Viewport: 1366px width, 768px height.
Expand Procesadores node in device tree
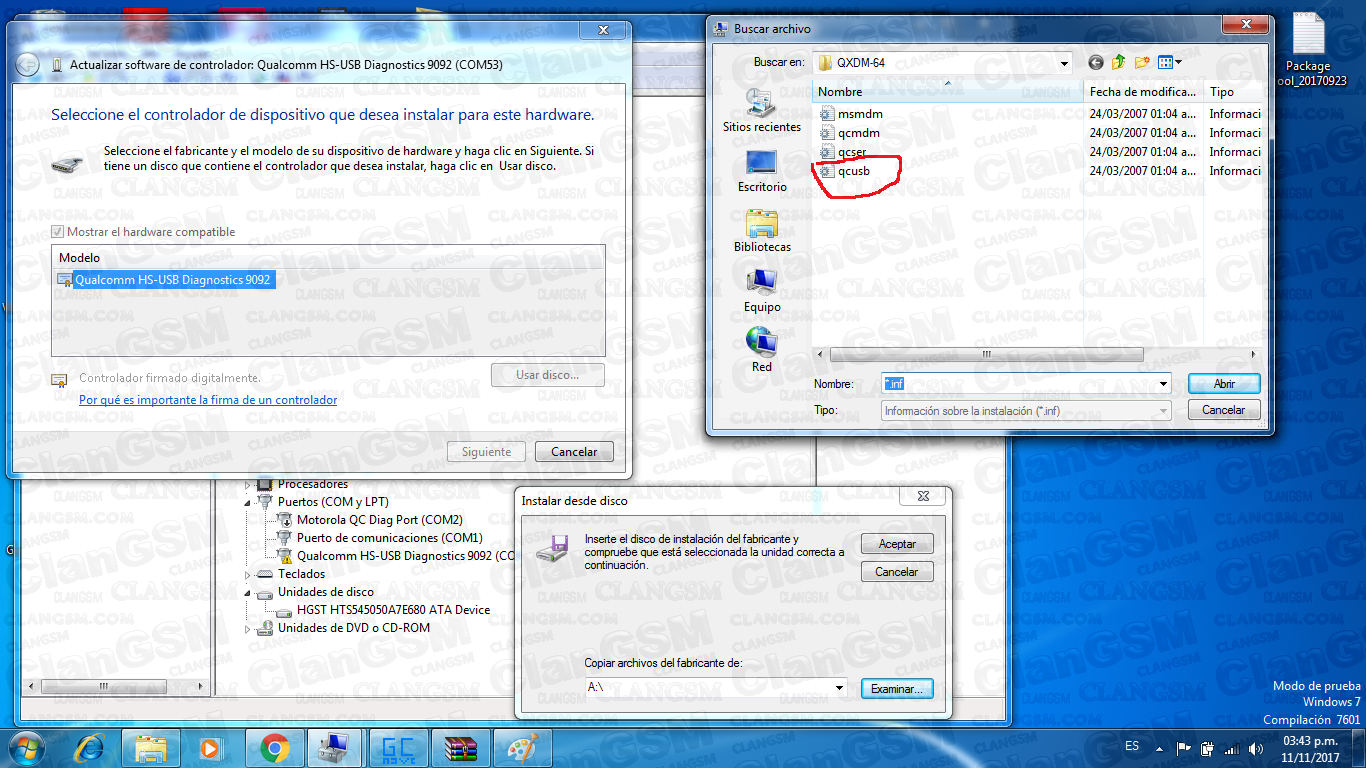click(249, 485)
